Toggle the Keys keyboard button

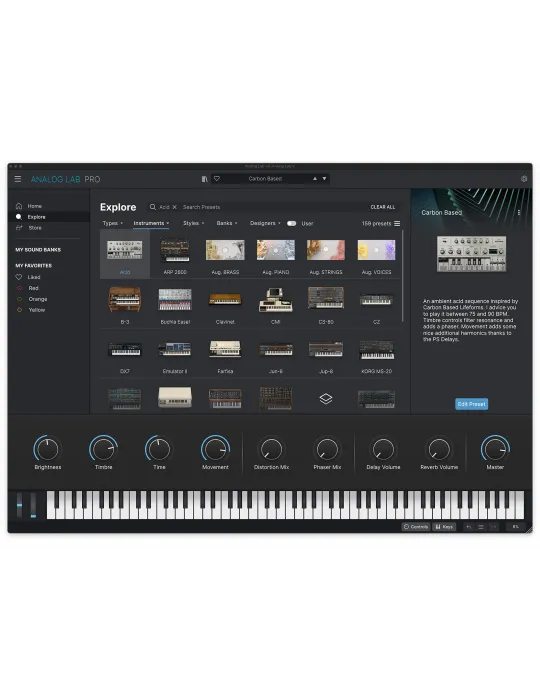(444, 527)
